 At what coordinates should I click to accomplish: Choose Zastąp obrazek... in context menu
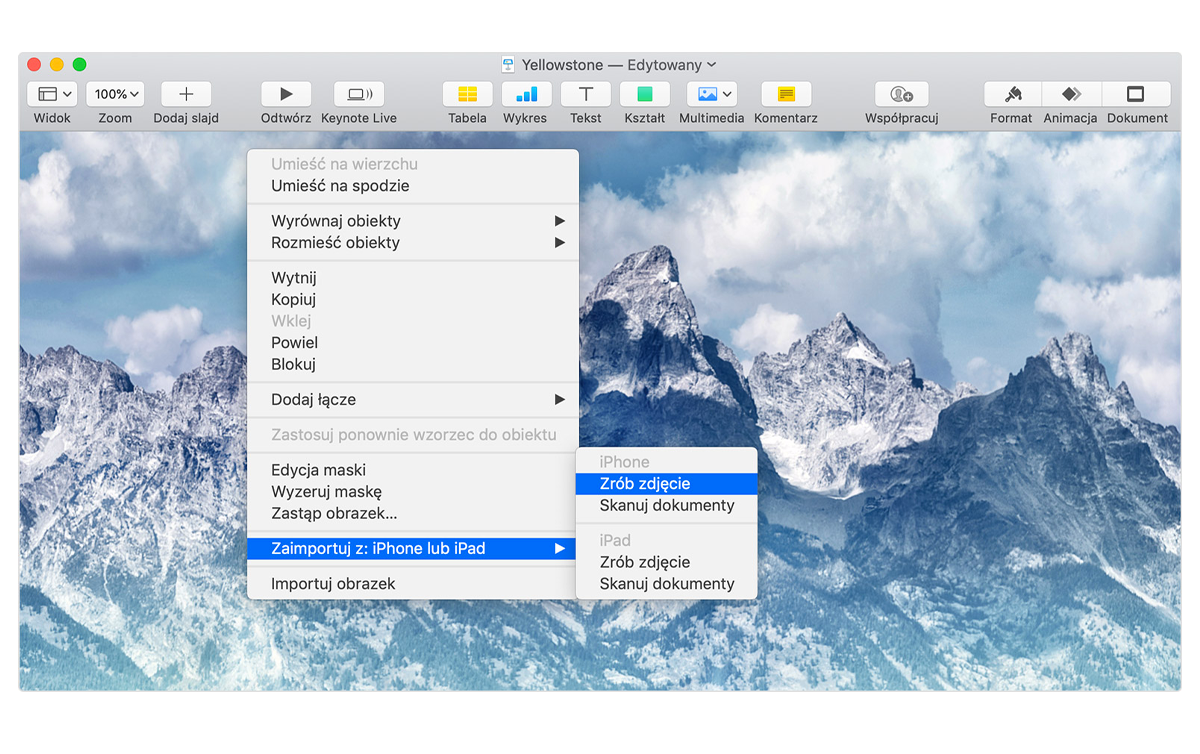(x=334, y=514)
